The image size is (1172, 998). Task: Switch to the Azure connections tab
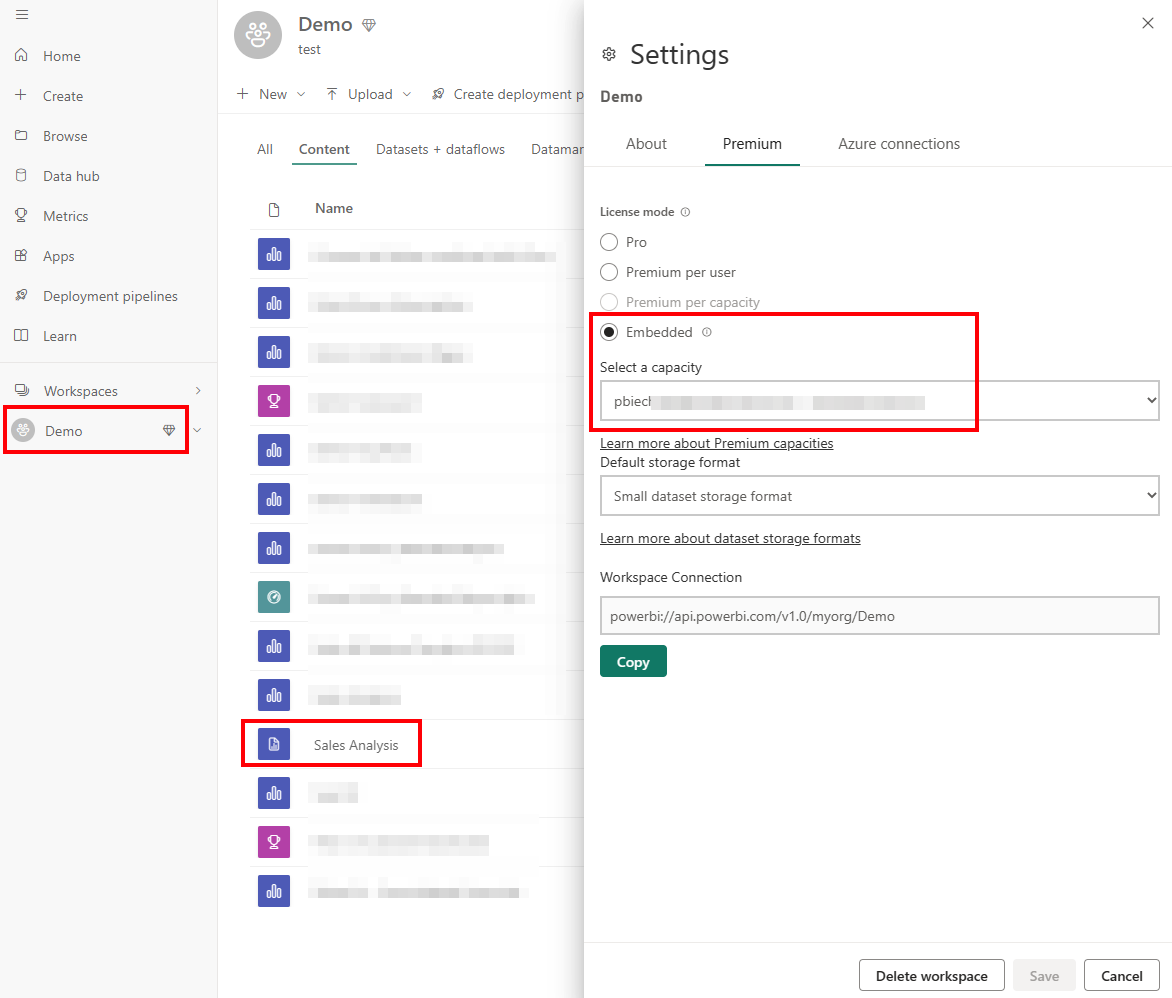tap(898, 144)
